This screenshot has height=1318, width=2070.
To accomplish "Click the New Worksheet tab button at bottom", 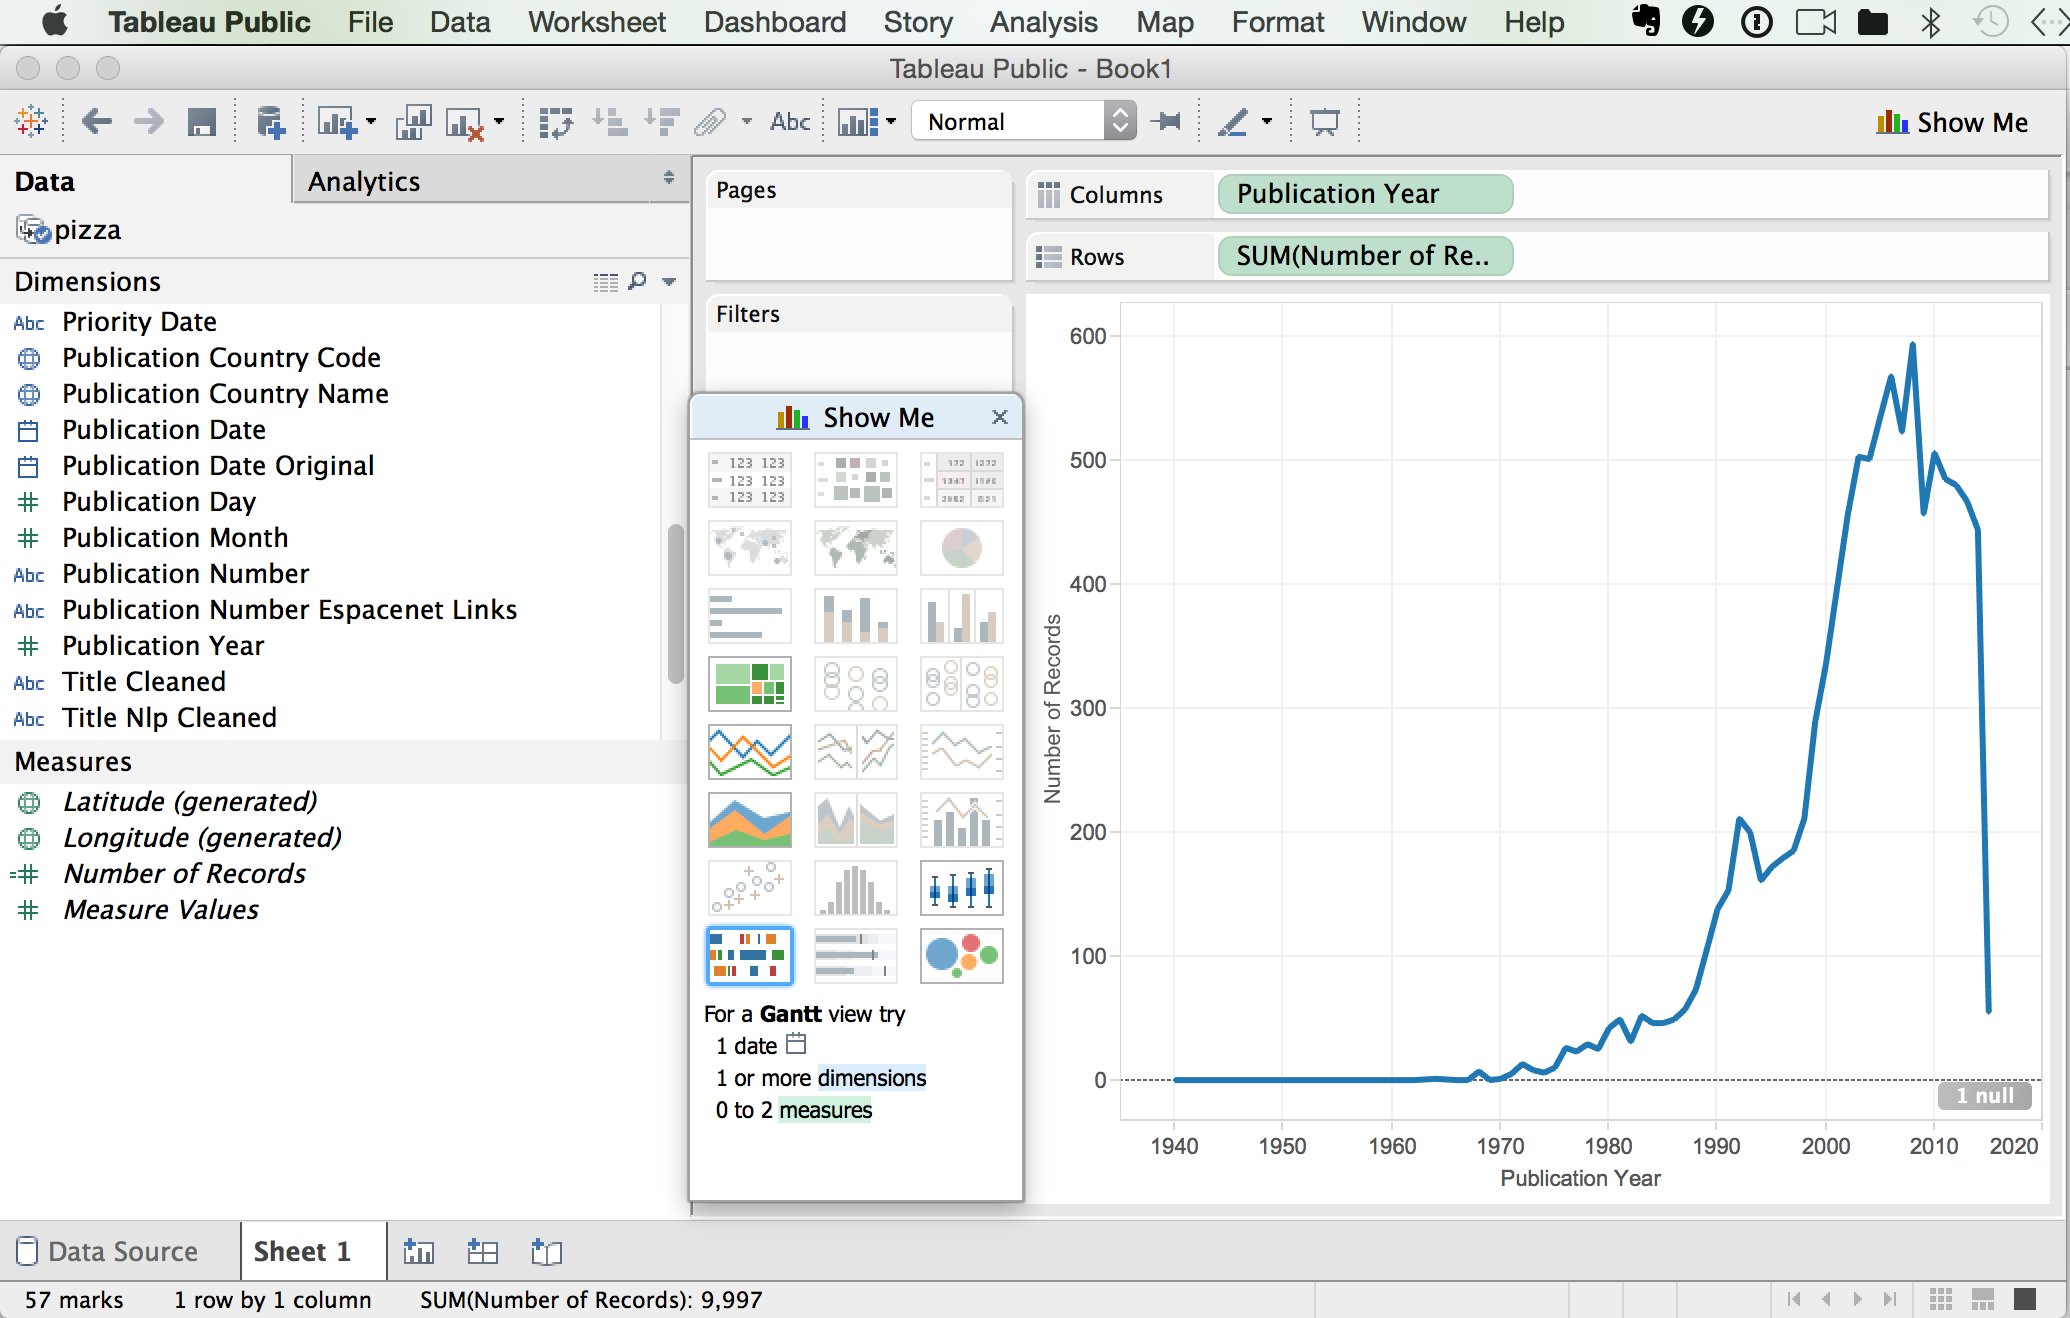I will tap(418, 1251).
